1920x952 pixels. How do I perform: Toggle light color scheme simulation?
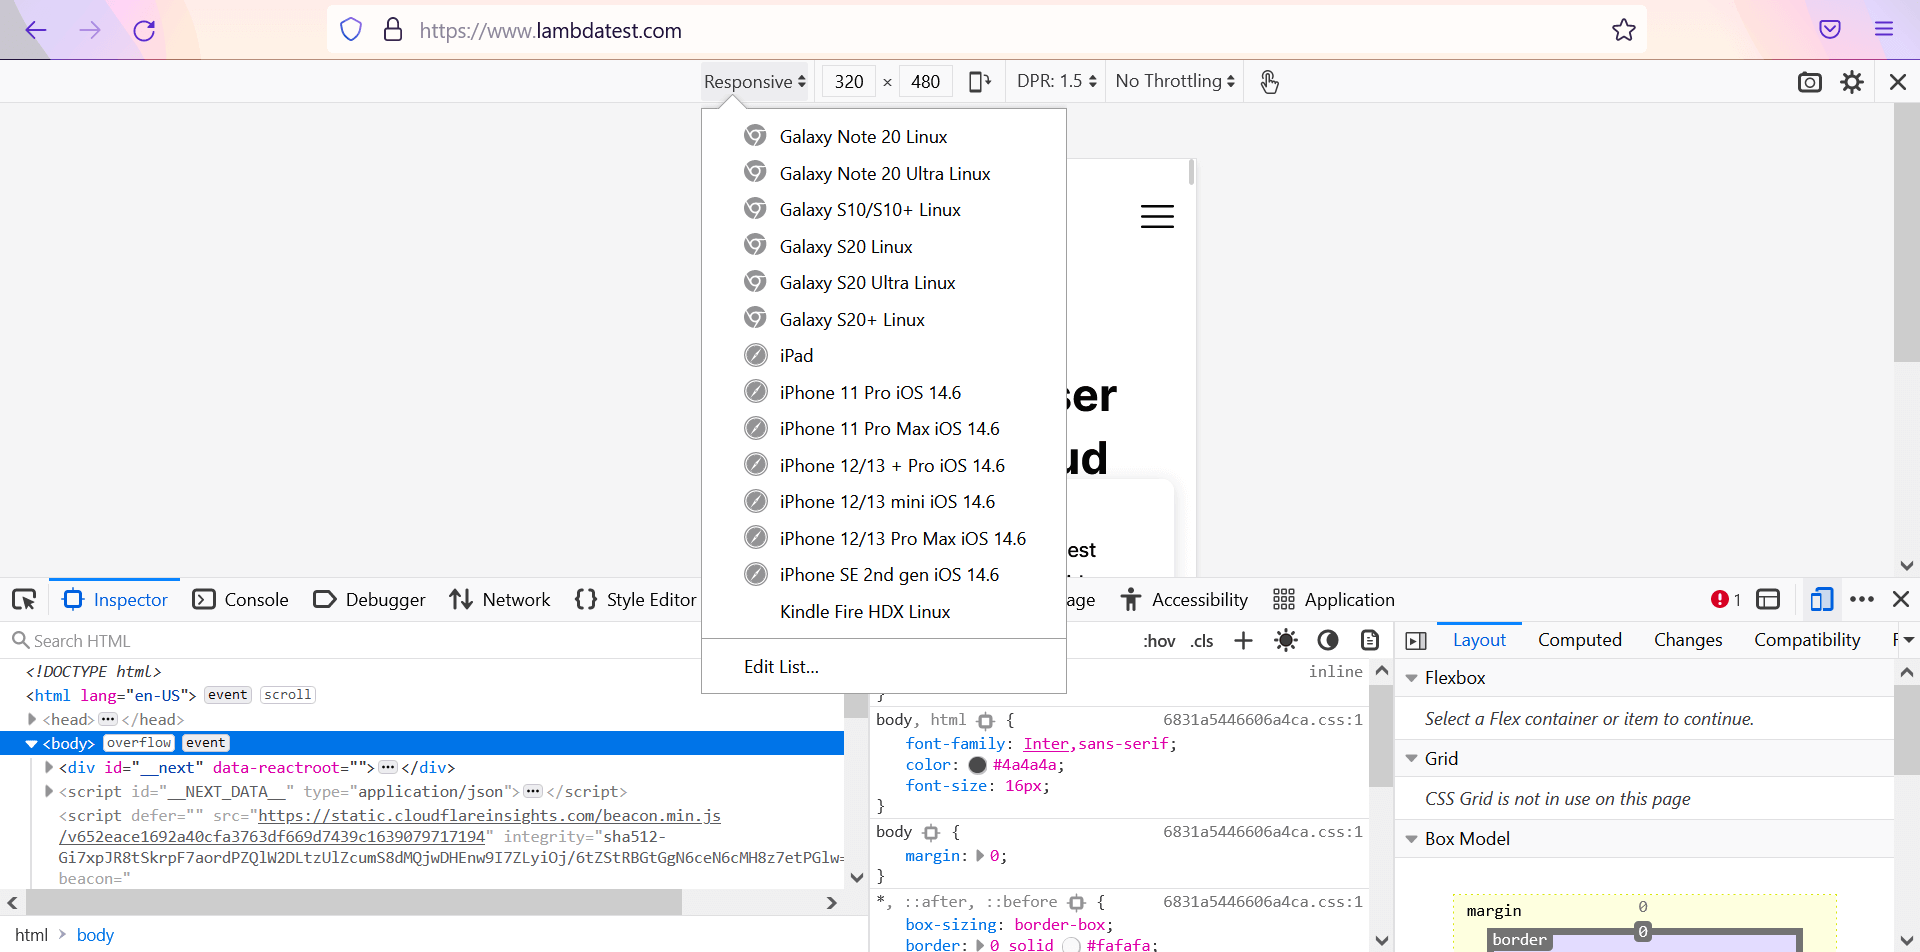tap(1286, 641)
